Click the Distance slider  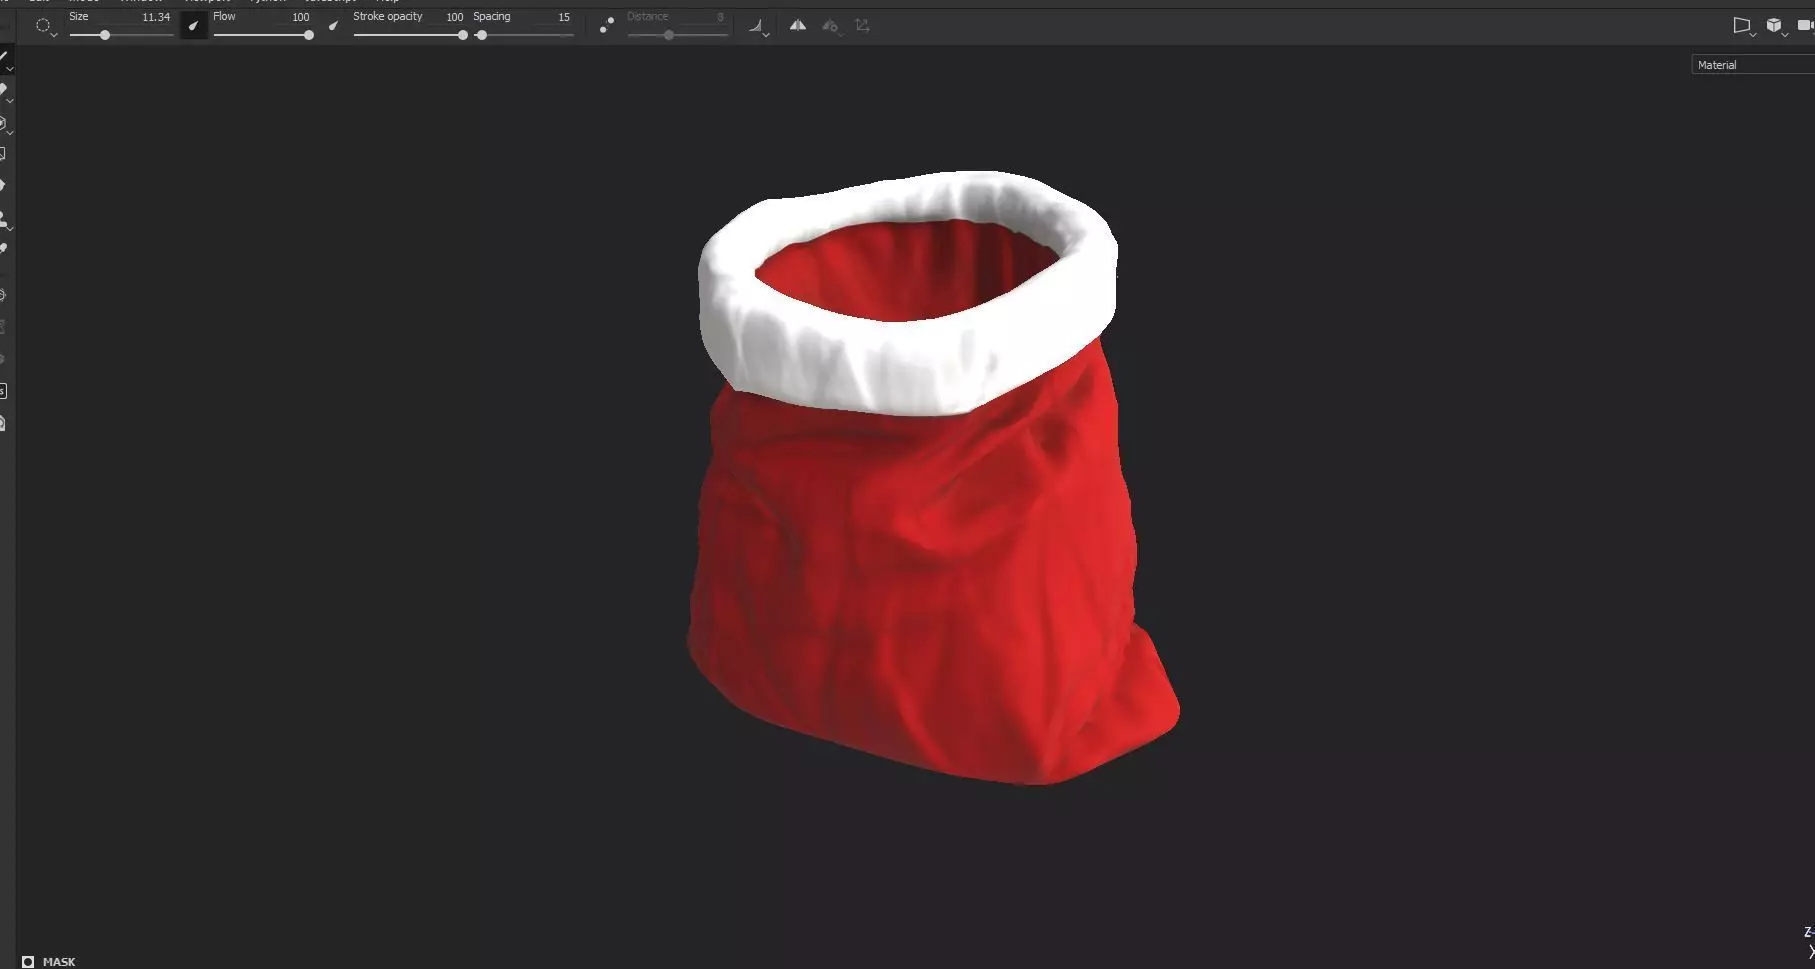coord(677,35)
